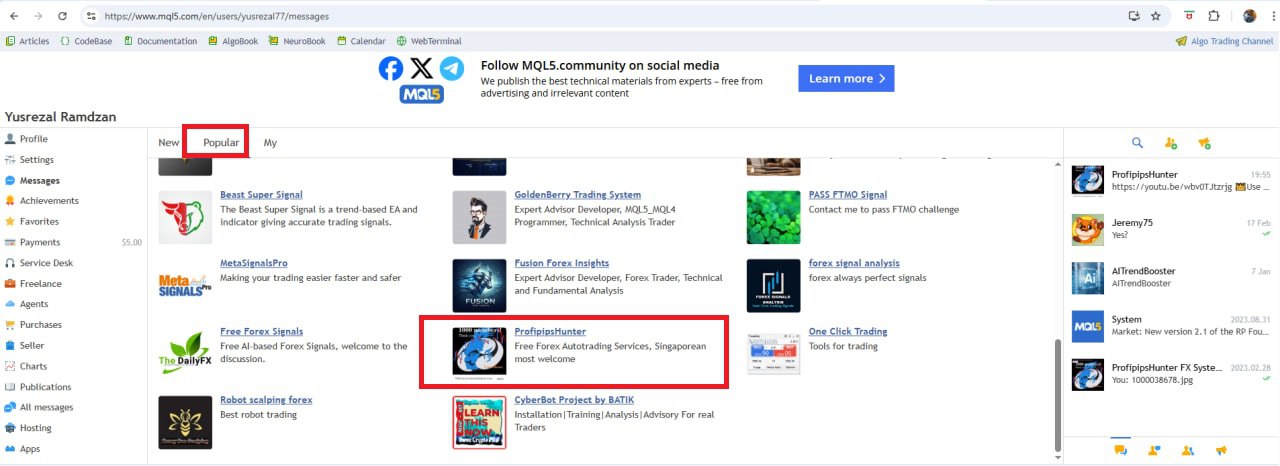Open the install app icon in address bar

[x=1134, y=16]
